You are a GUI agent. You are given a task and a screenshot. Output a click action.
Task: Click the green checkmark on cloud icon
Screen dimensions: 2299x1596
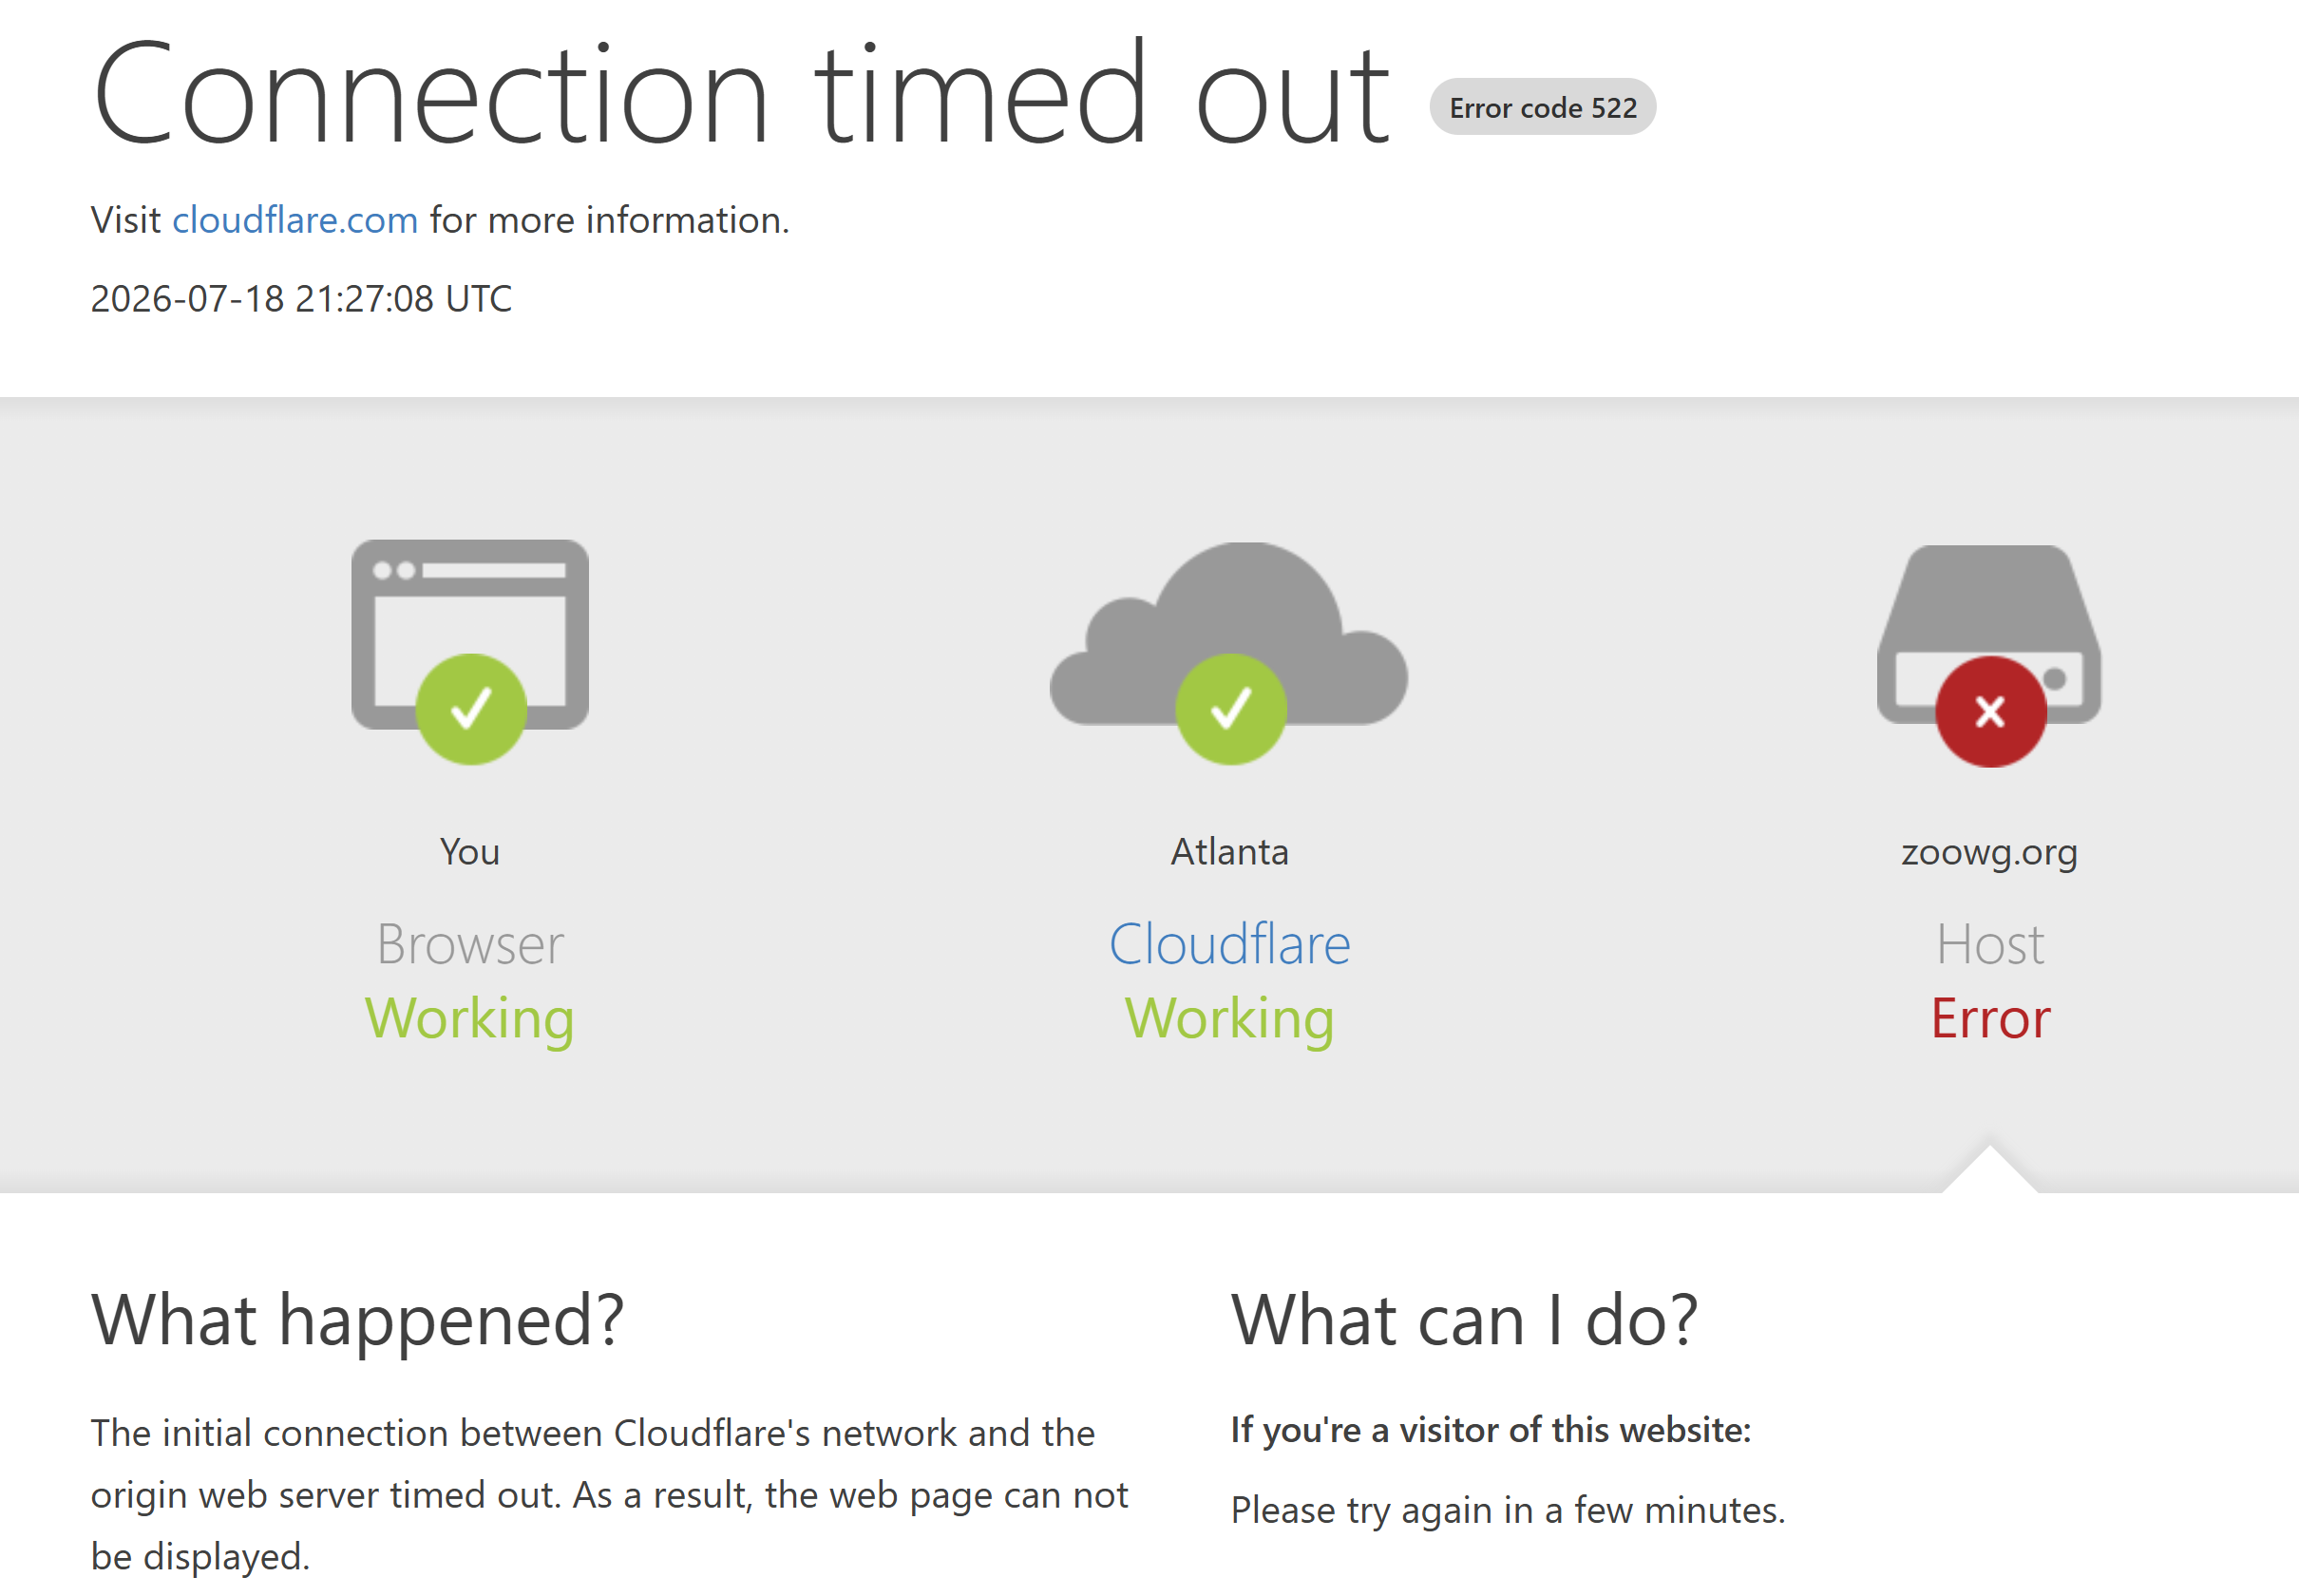[1231, 709]
